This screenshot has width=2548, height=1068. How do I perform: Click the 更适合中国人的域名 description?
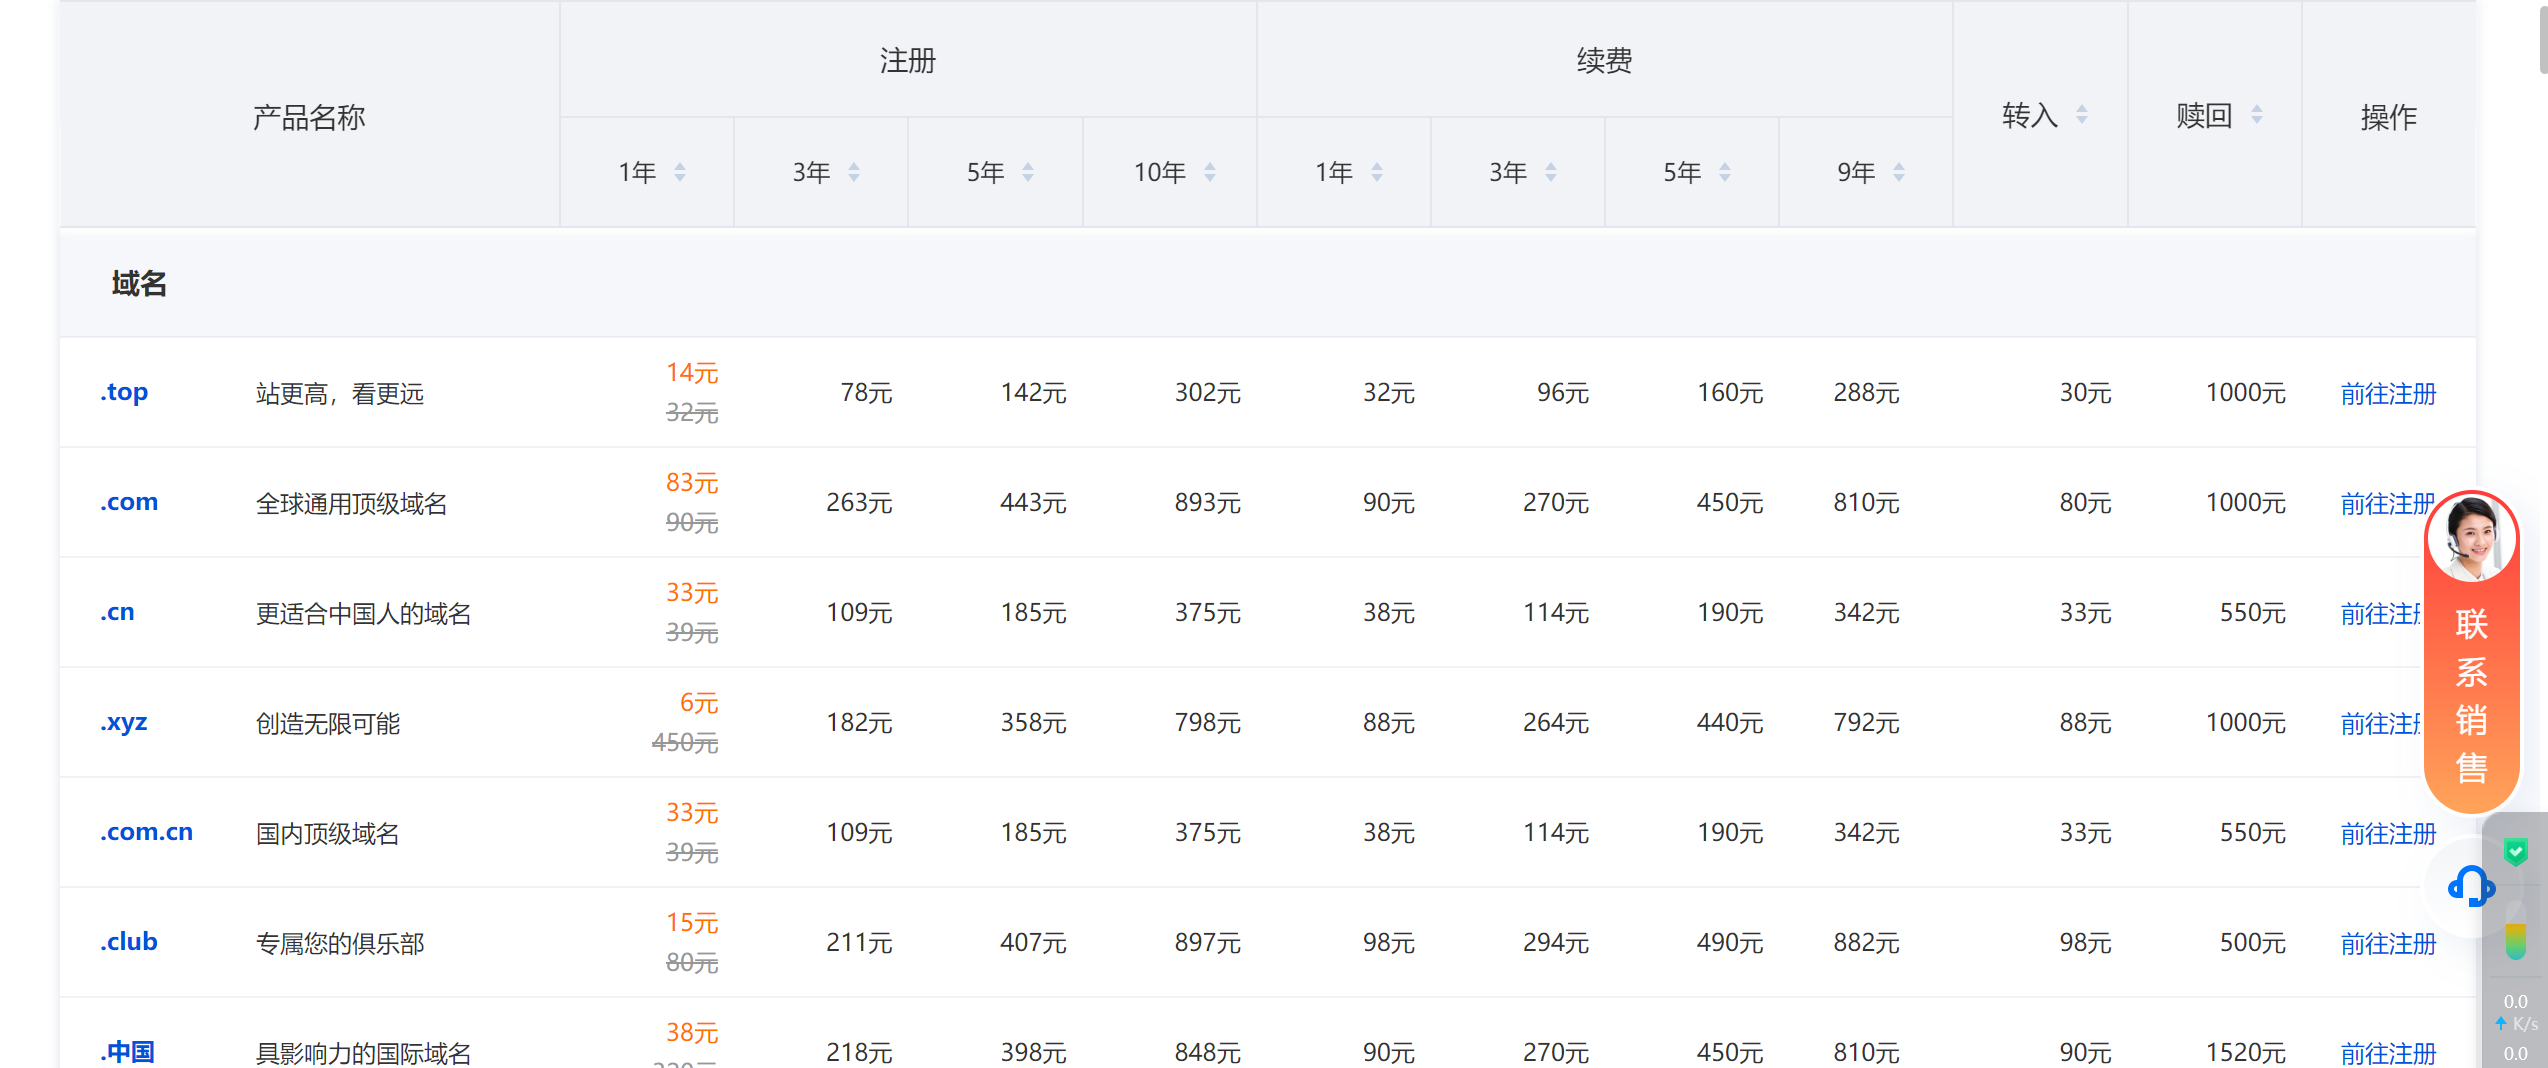pos(363,613)
